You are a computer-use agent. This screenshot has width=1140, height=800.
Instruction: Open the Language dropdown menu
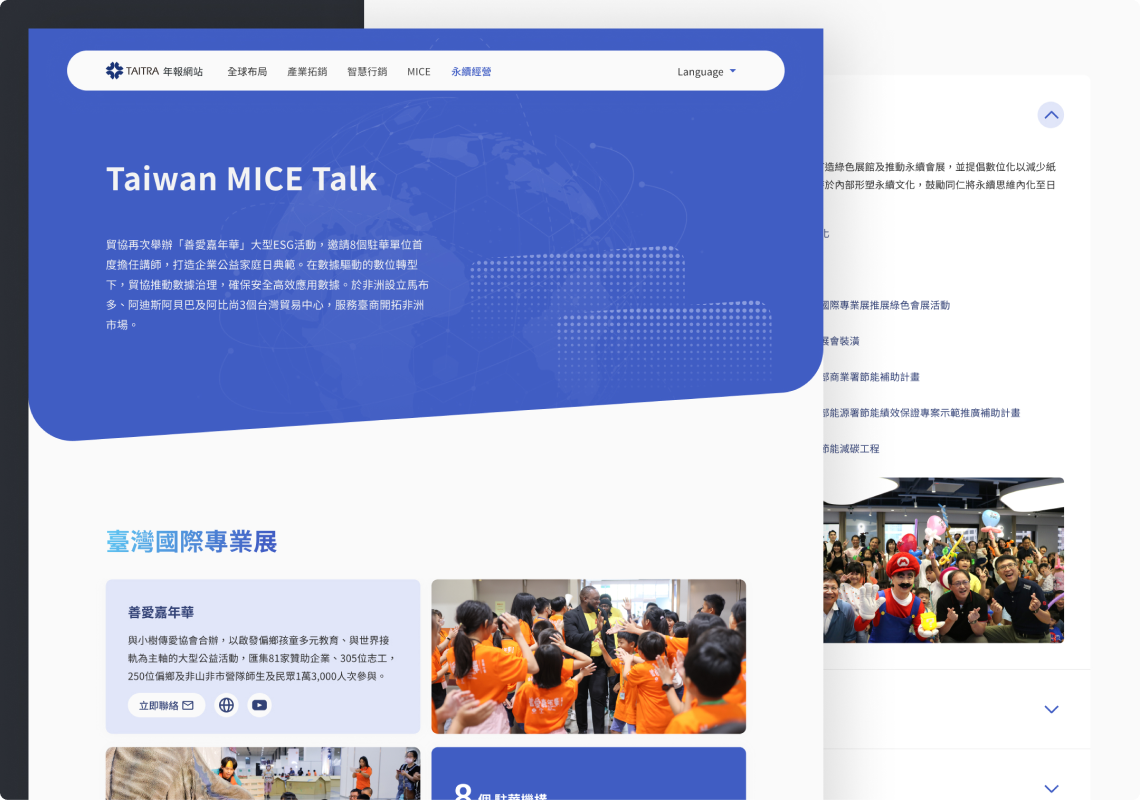tap(706, 72)
